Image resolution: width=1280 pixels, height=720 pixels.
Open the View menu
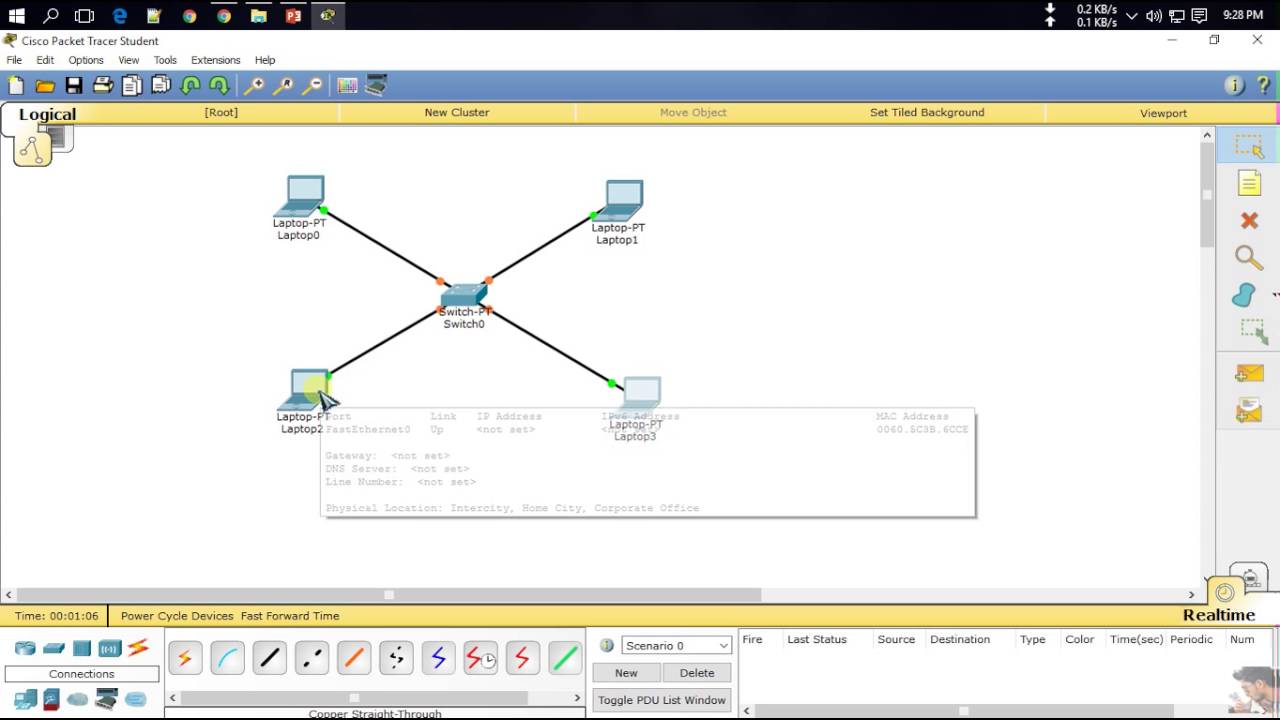[x=129, y=60]
